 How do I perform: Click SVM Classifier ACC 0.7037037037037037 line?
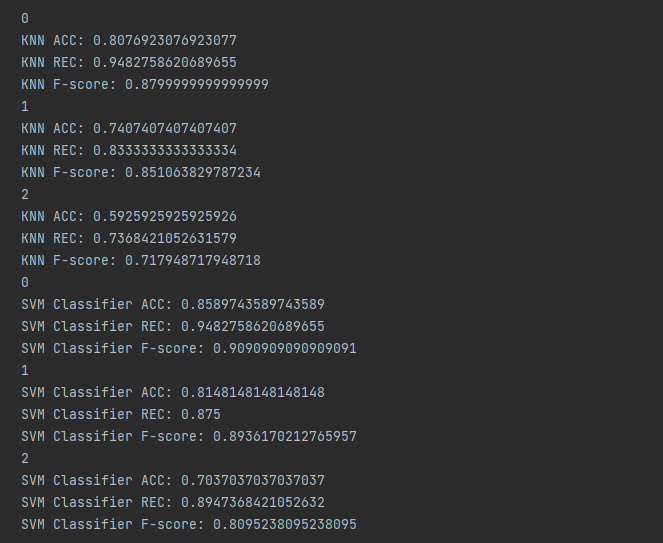tap(173, 481)
